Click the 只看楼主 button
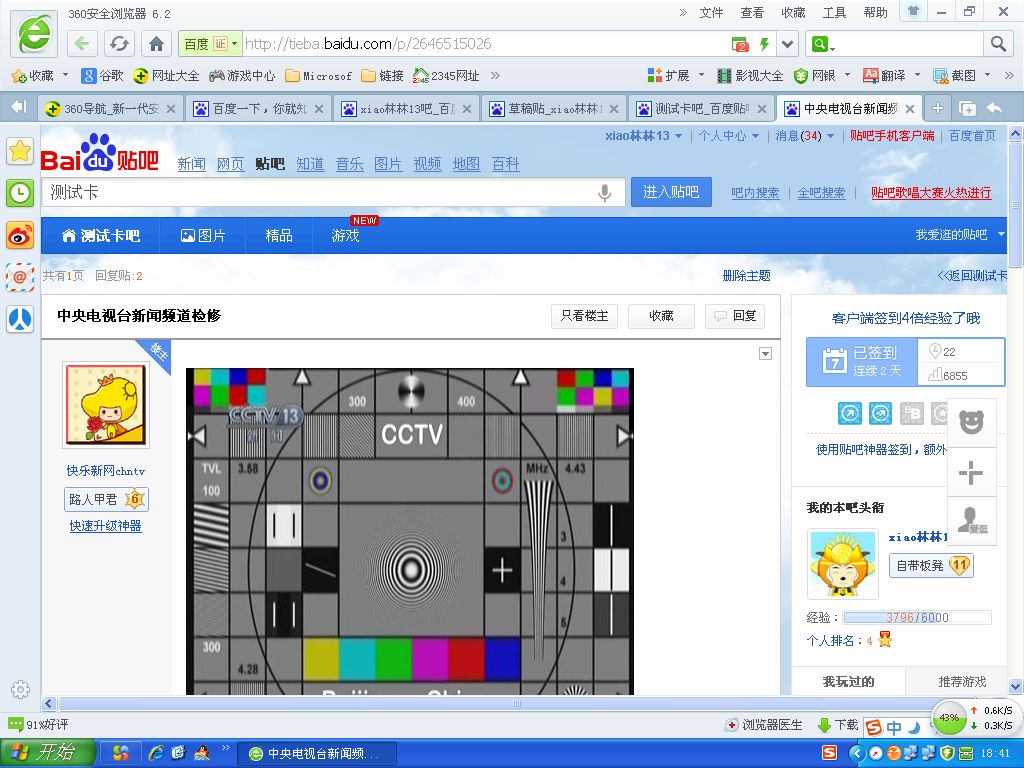Image resolution: width=1024 pixels, height=768 pixels. [584, 316]
